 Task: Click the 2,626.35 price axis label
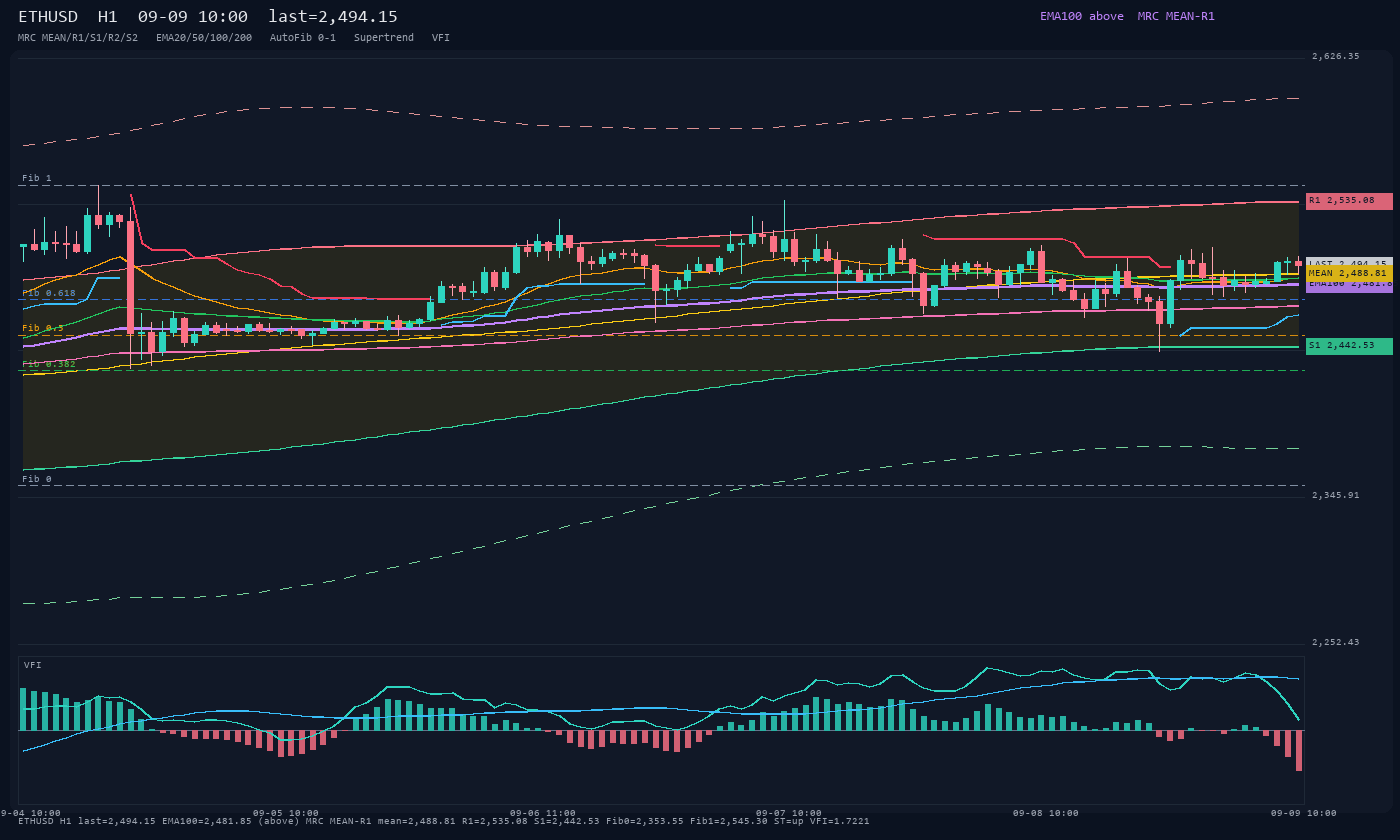click(1336, 56)
